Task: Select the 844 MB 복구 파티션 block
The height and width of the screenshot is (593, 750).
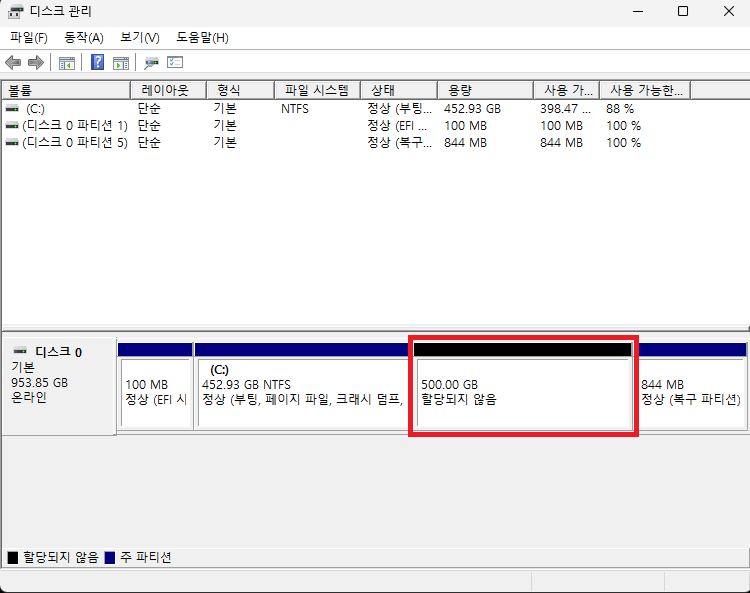Action: 692,386
